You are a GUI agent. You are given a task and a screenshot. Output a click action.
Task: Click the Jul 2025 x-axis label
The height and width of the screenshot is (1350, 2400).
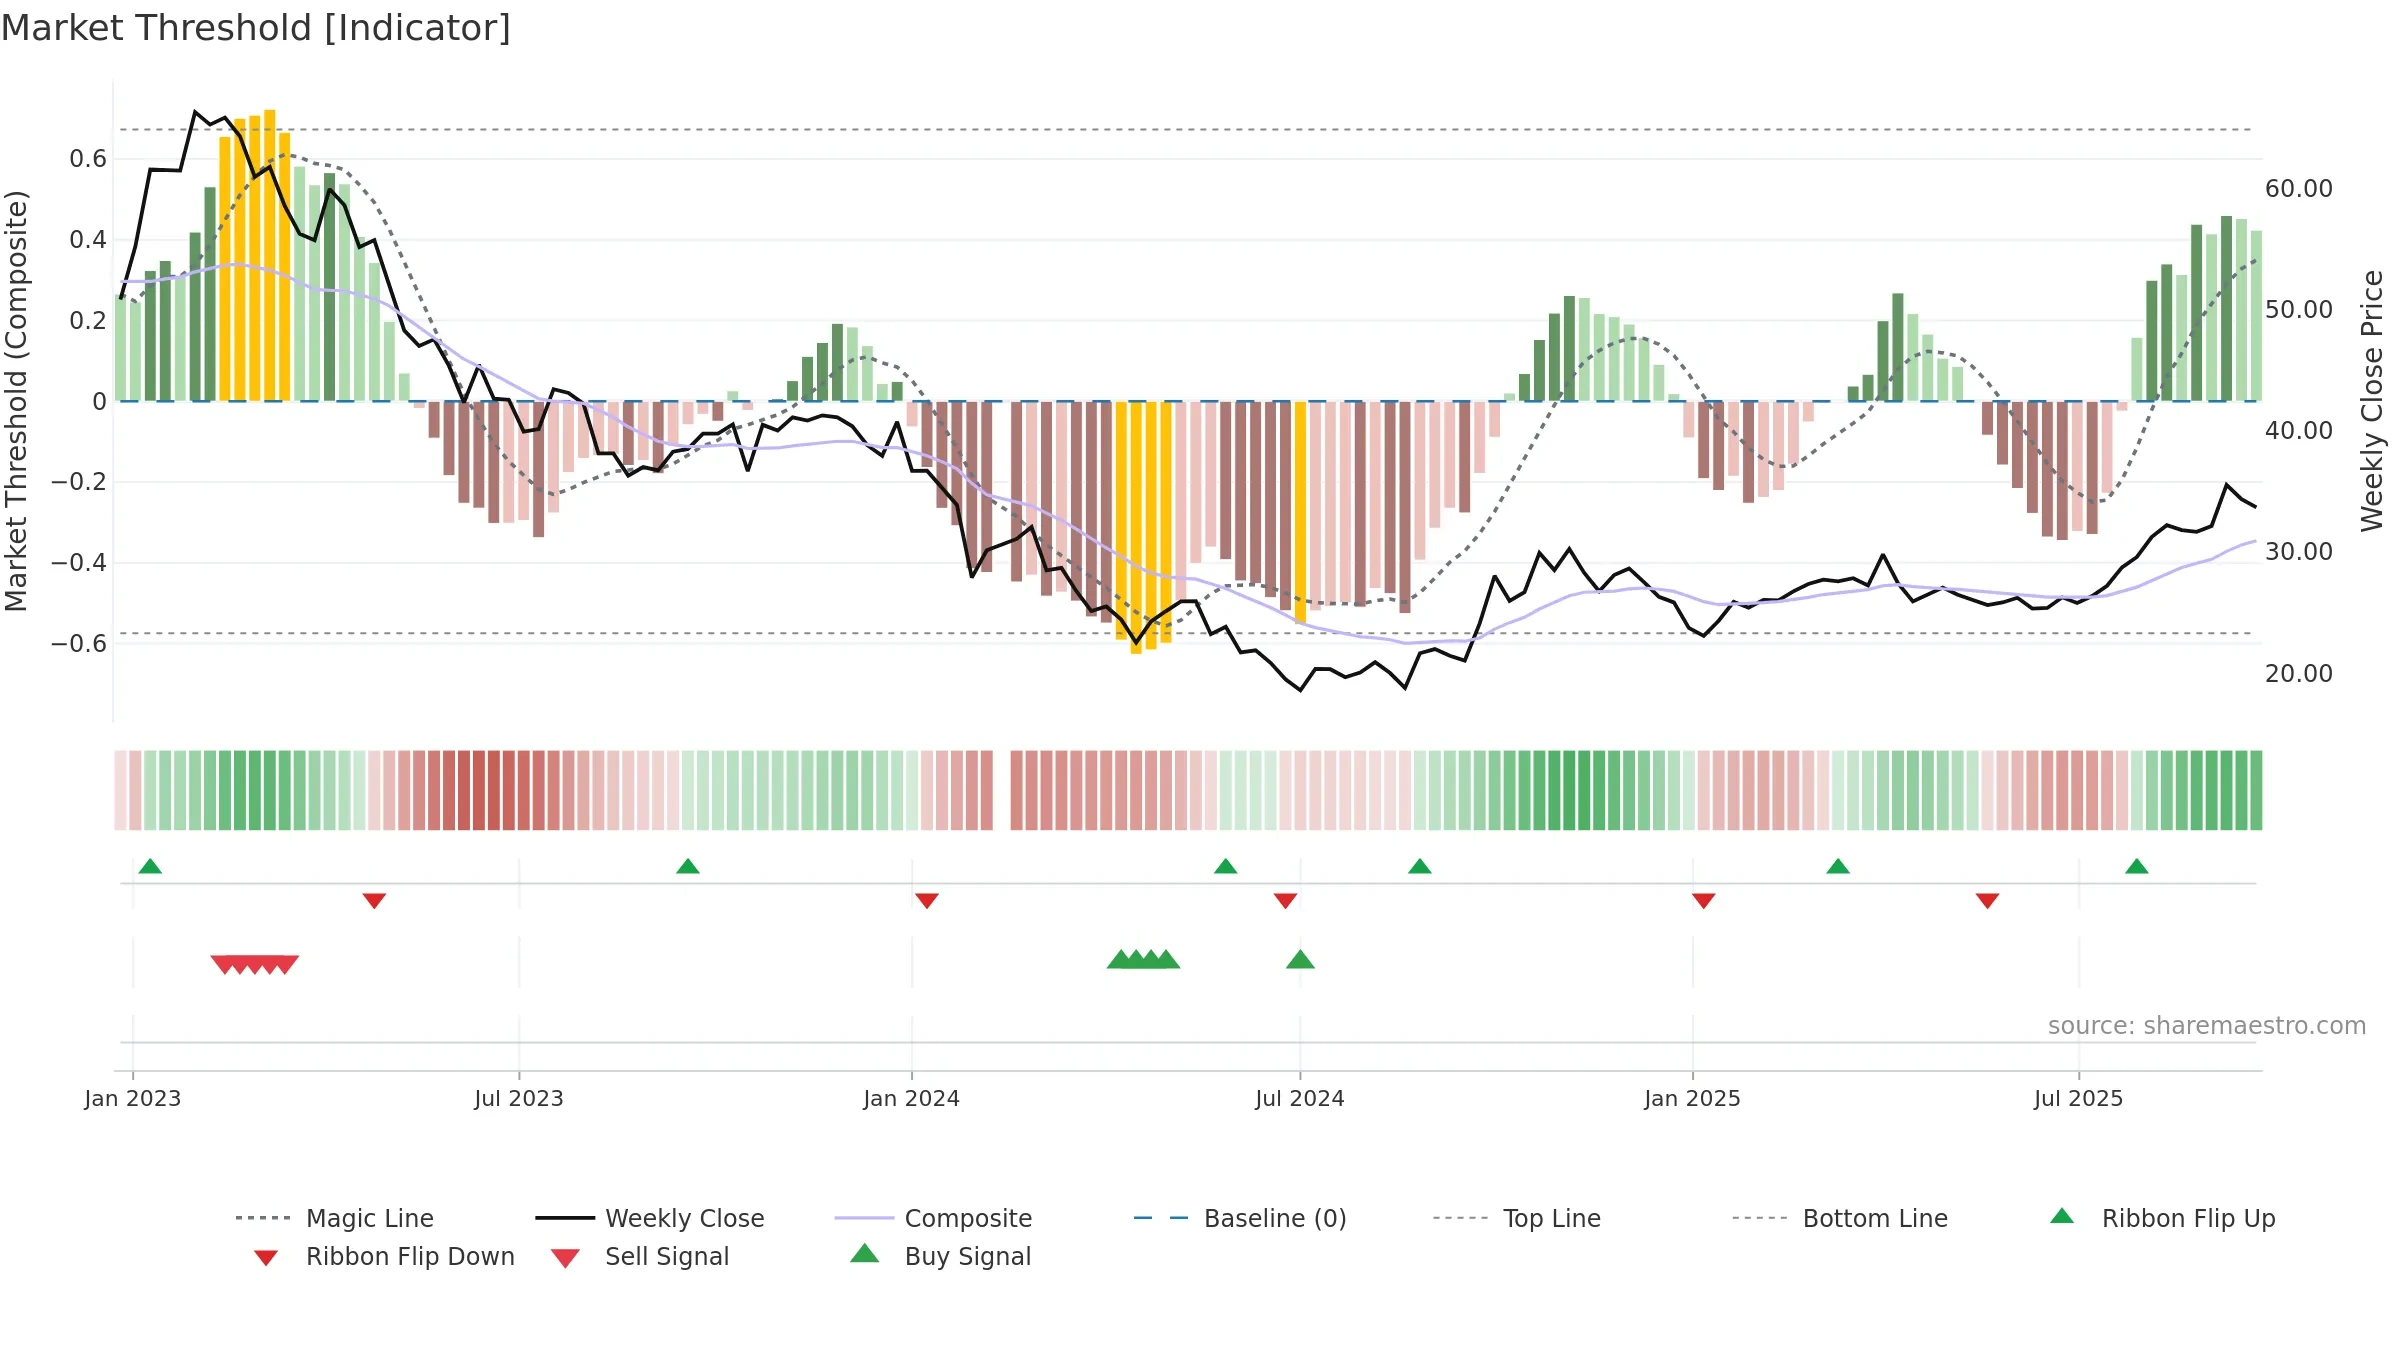2079,1099
